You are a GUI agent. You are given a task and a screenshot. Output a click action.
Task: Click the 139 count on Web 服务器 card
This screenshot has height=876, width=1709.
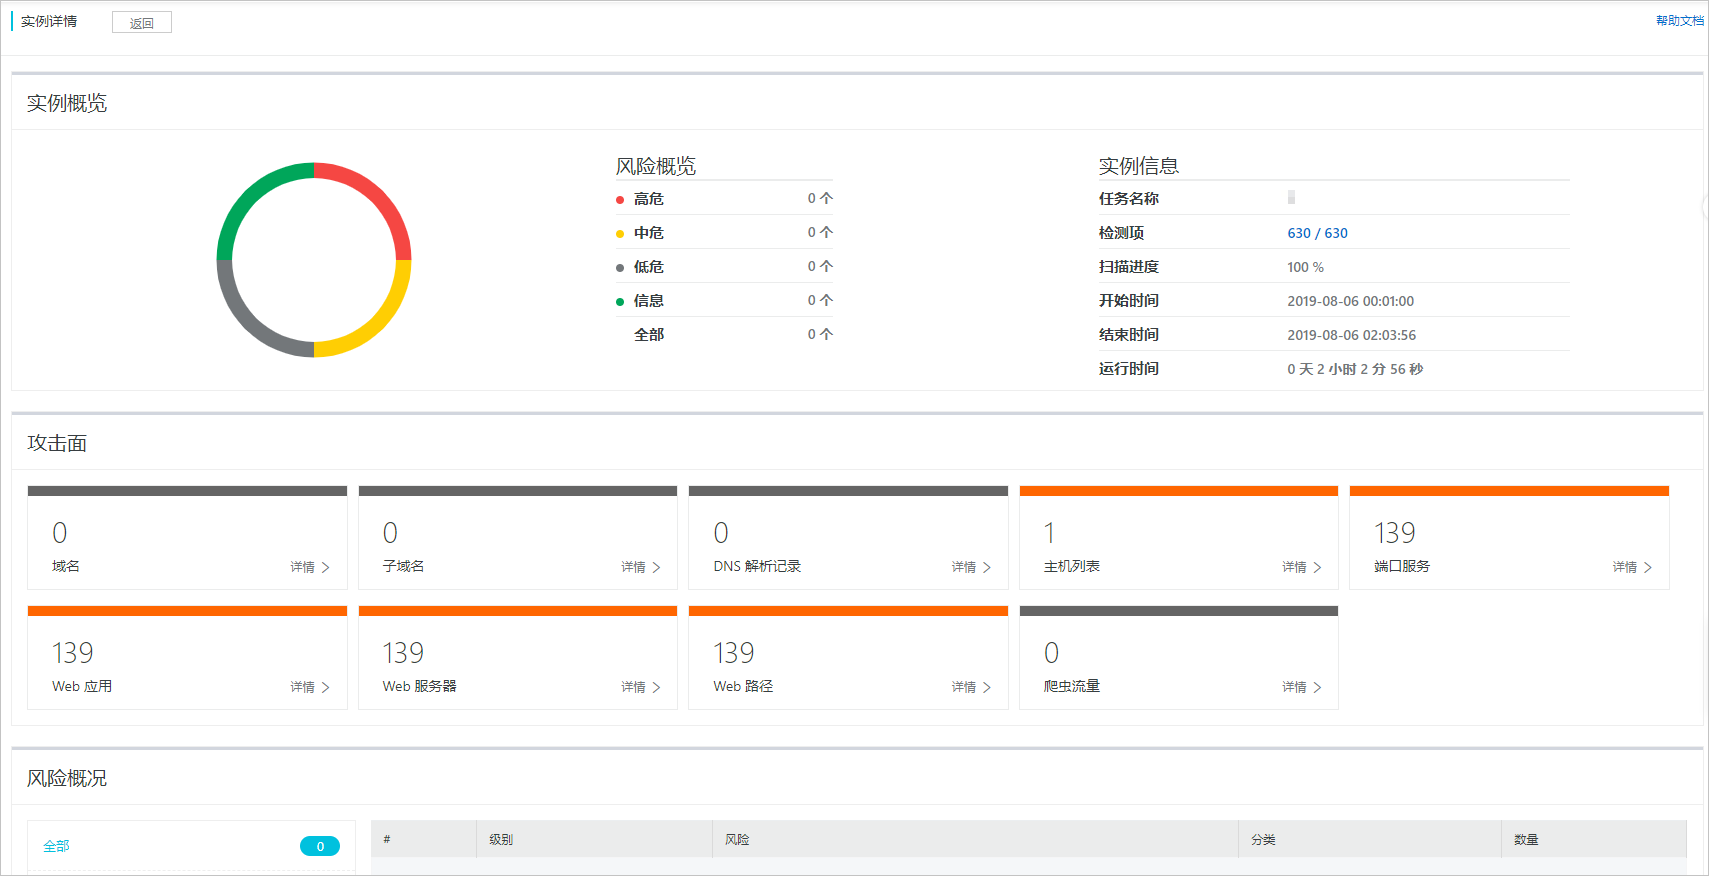[x=403, y=653]
